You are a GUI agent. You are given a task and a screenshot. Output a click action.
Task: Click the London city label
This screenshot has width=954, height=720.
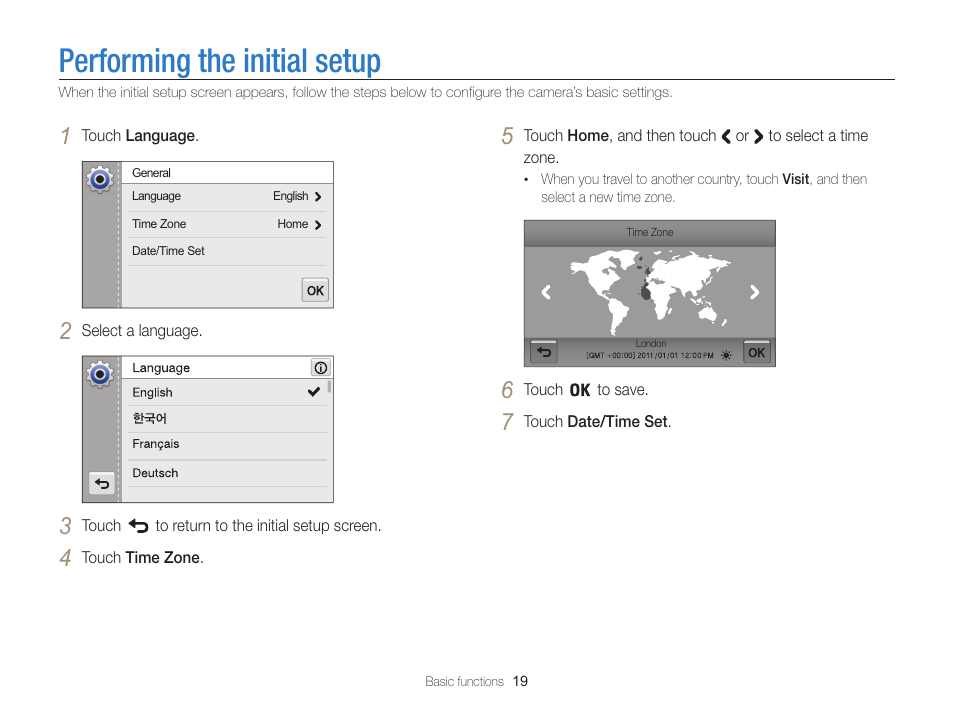click(x=651, y=344)
